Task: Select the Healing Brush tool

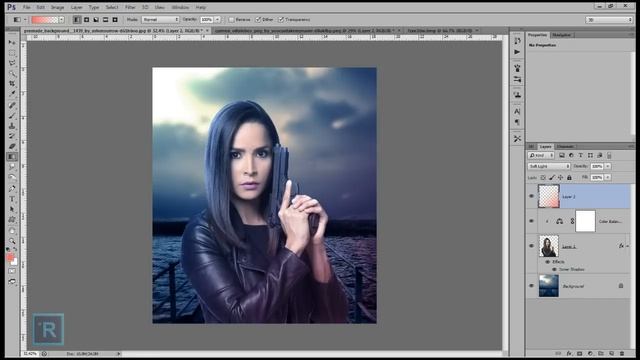Action: click(x=12, y=105)
